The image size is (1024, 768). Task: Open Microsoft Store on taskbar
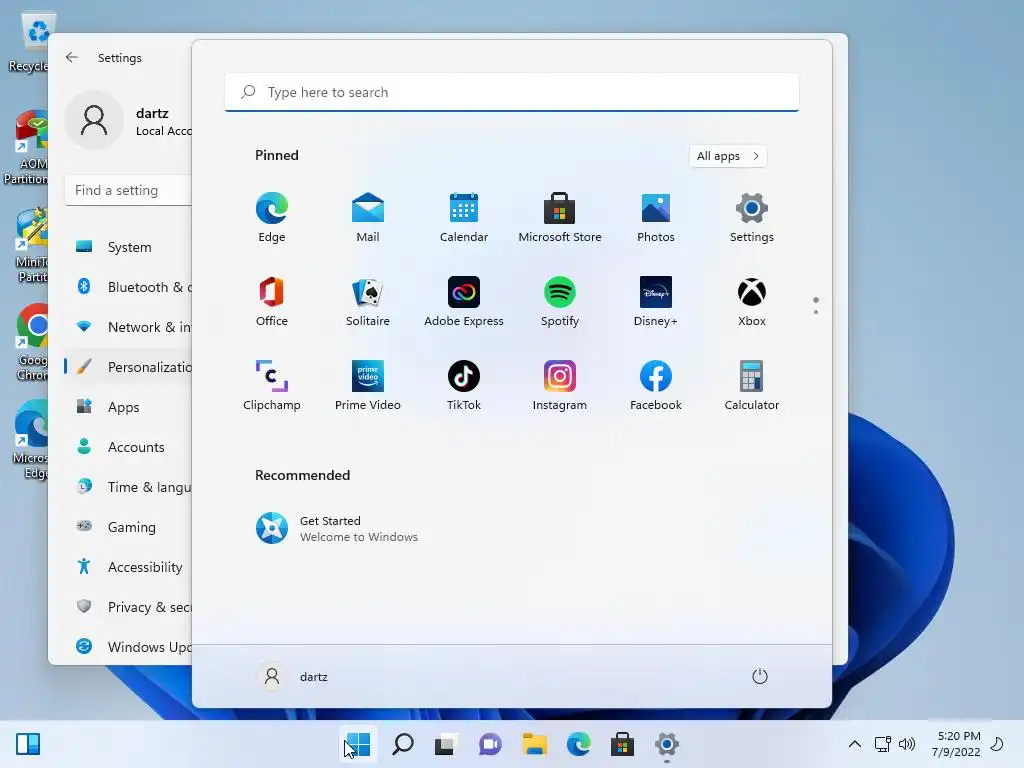tap(622, 744)
